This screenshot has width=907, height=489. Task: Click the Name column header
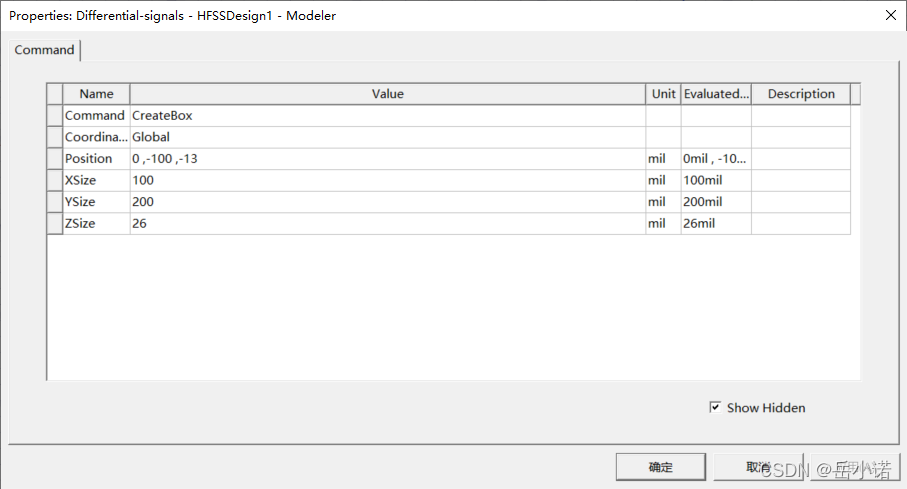(x=96, y=94)
